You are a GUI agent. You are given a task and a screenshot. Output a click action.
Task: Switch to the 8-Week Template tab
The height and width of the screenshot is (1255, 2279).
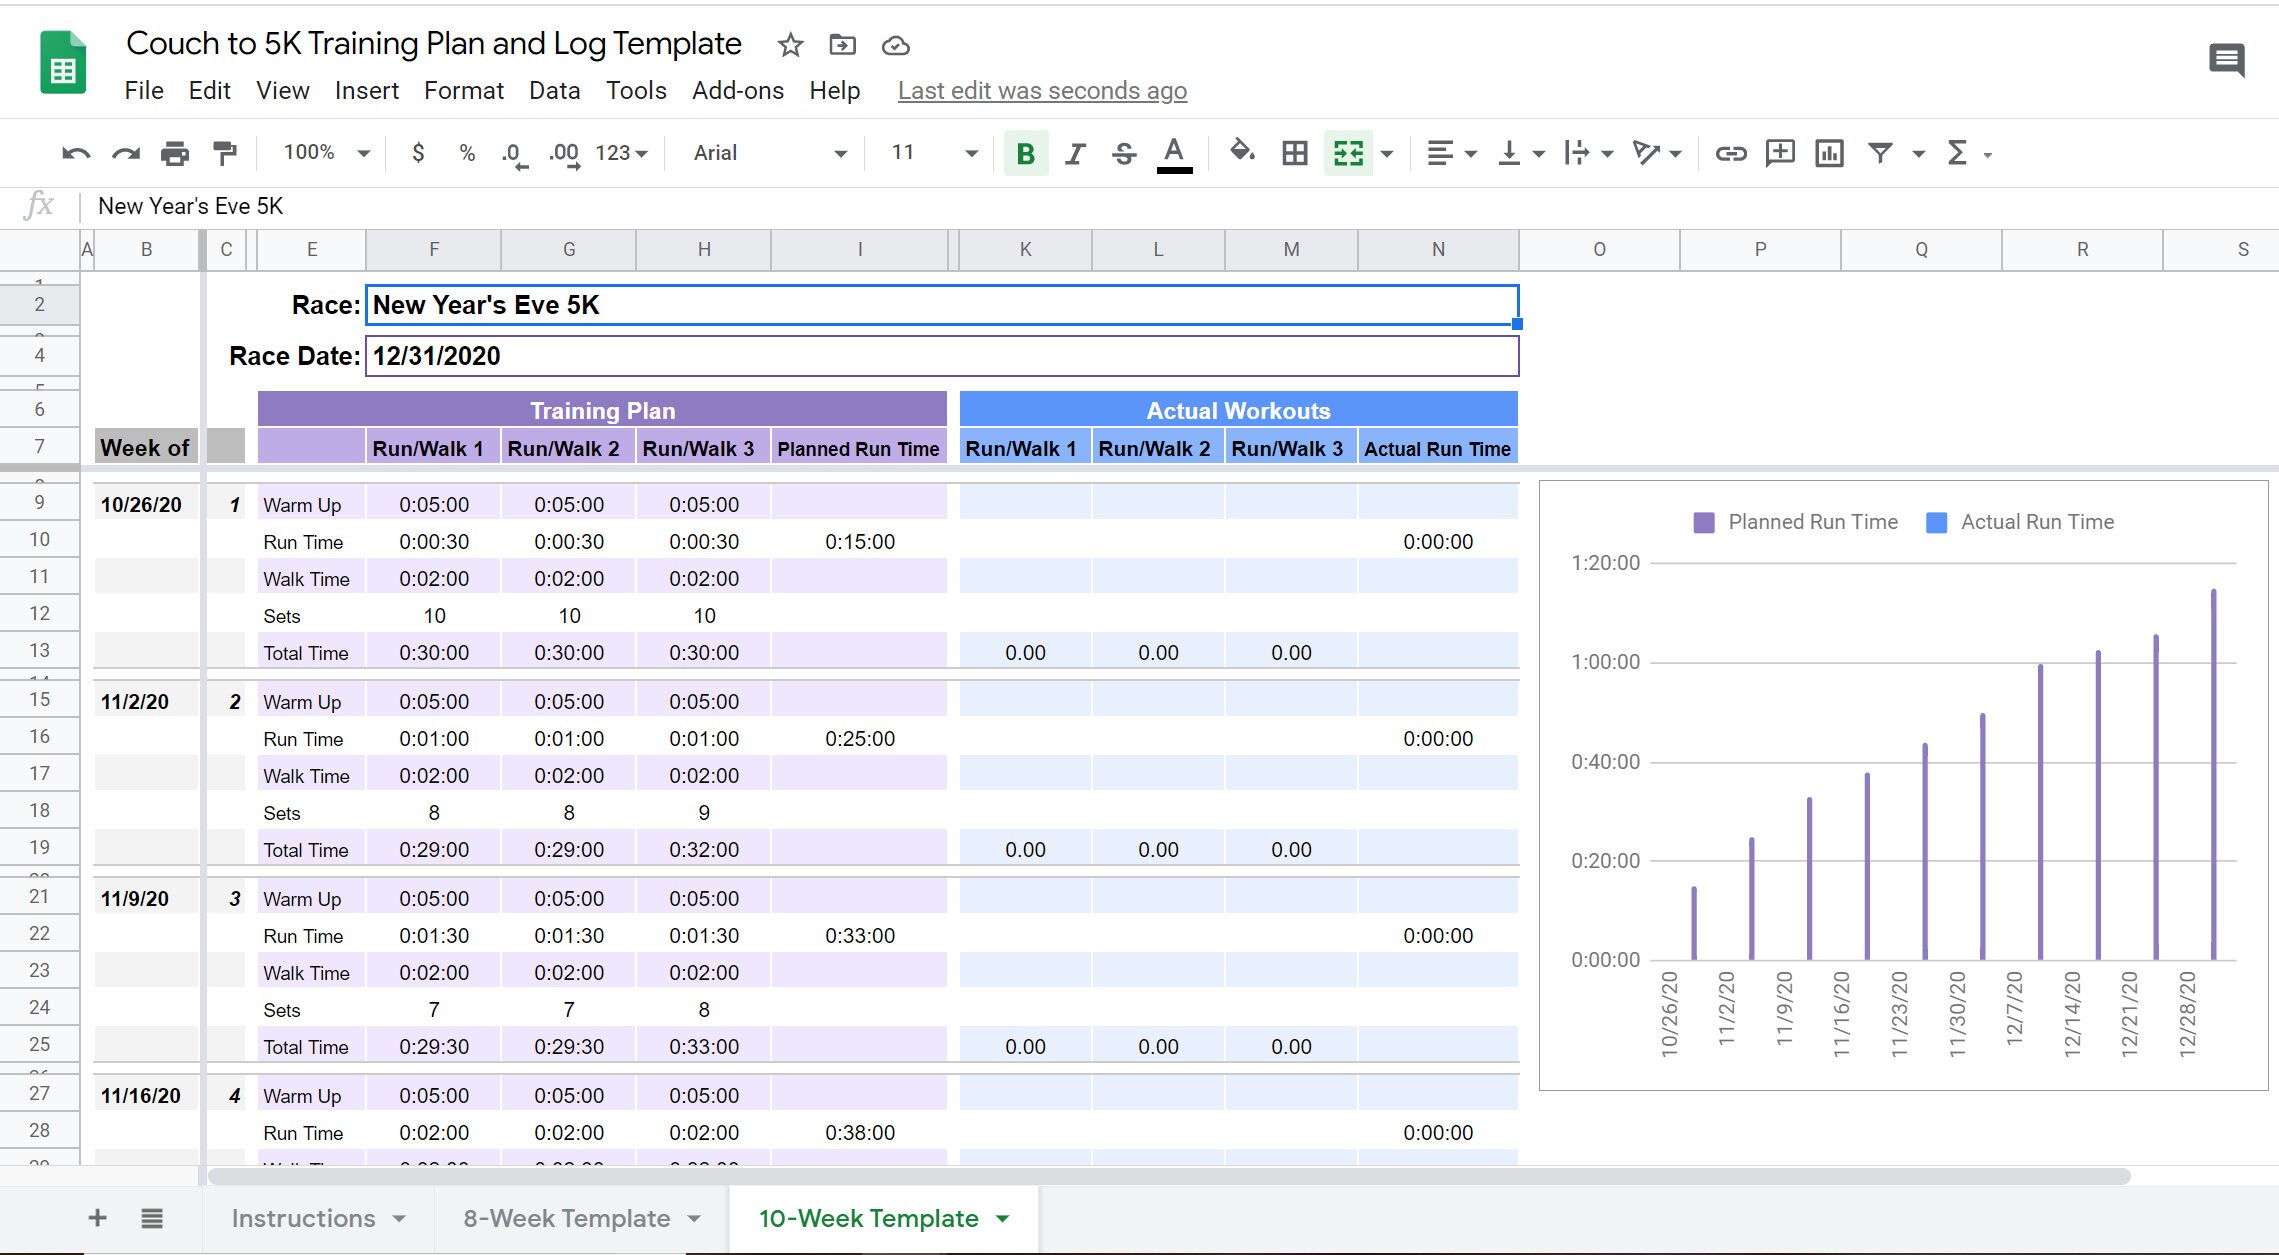pos(566,1218)
